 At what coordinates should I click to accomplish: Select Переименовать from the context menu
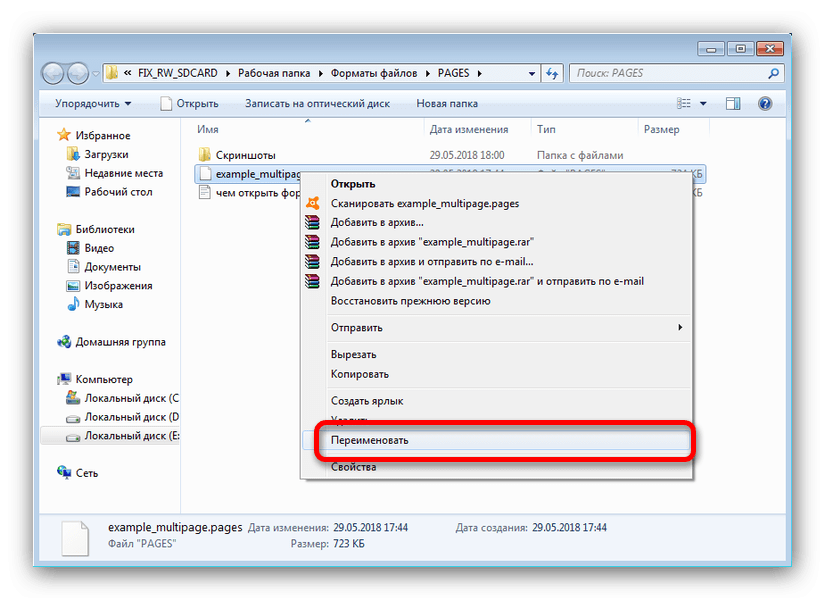369,440
